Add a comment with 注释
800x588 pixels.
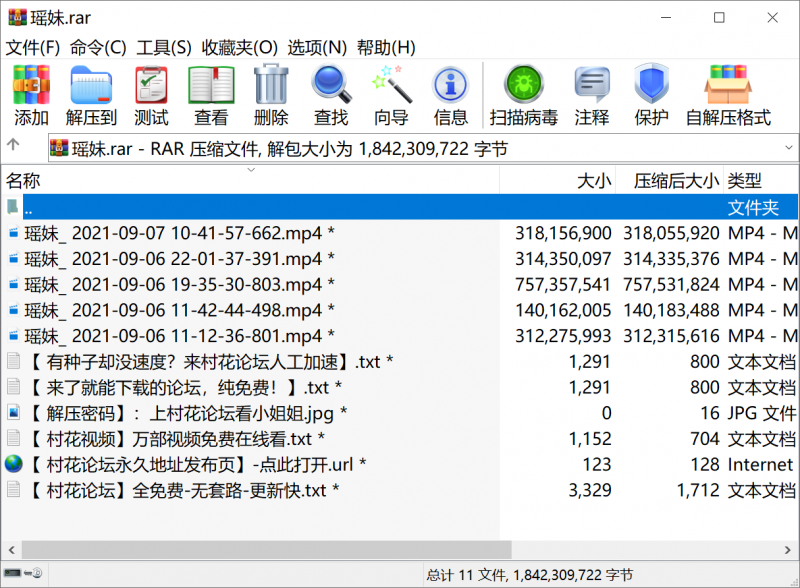[592, 93]
